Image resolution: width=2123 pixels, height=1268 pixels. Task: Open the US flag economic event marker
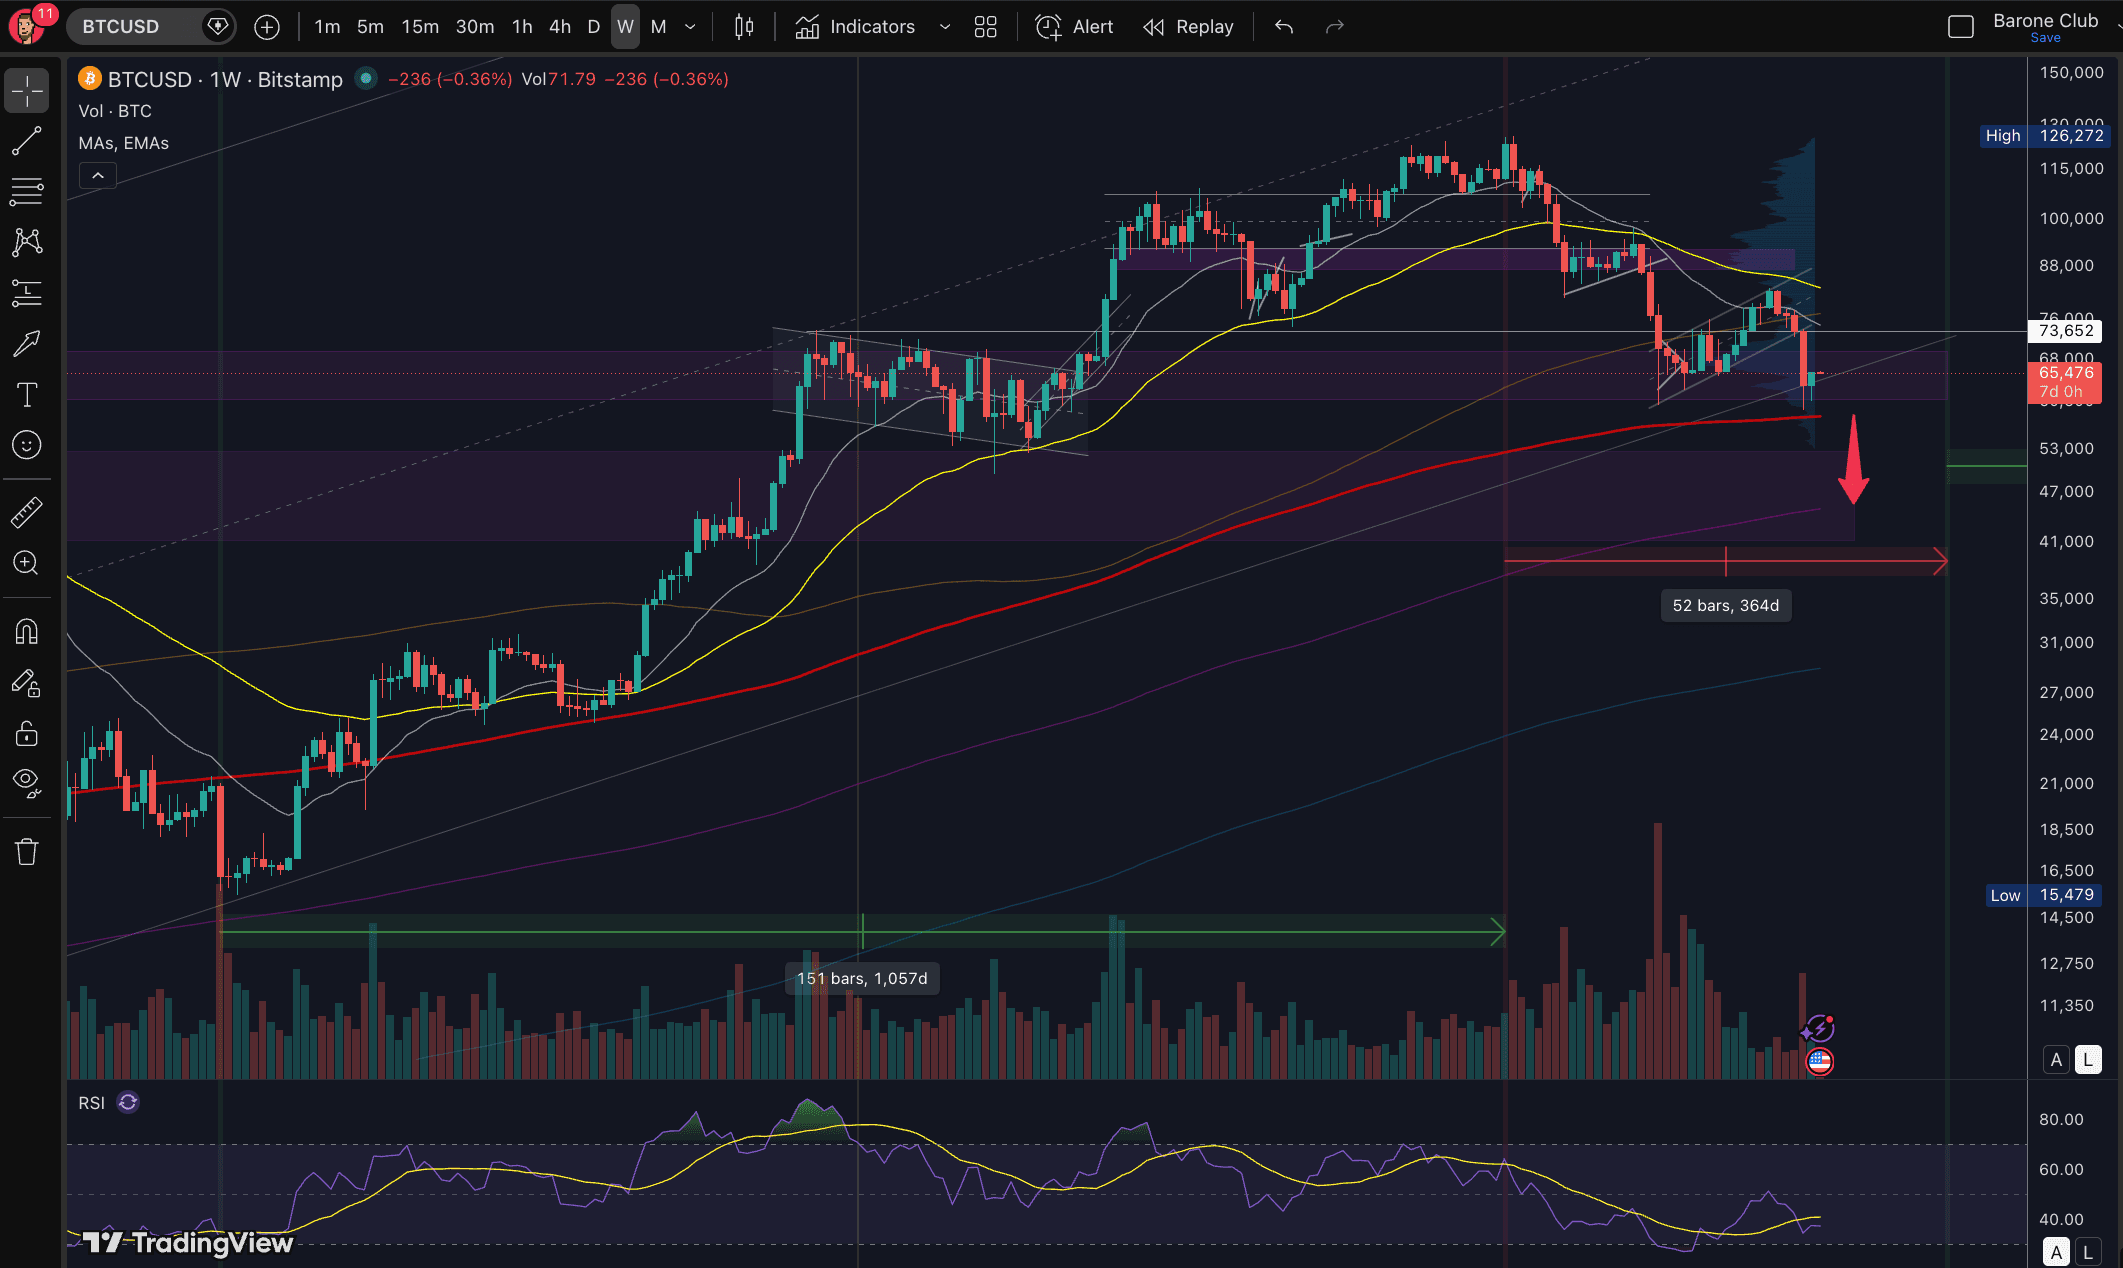(1819, 1061)
